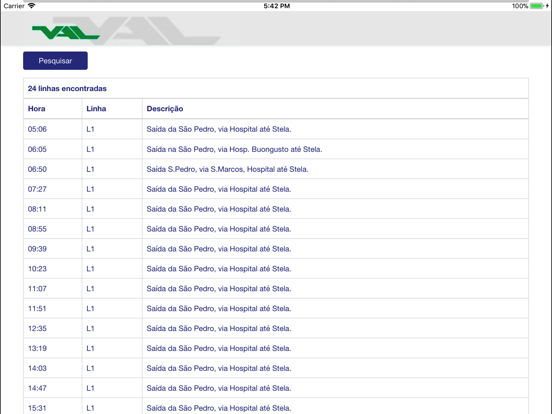Click the description 'via Hosp. Buongusto até Stela'
552x414 pixels.
pyautogui.click(x=270, y=149)
